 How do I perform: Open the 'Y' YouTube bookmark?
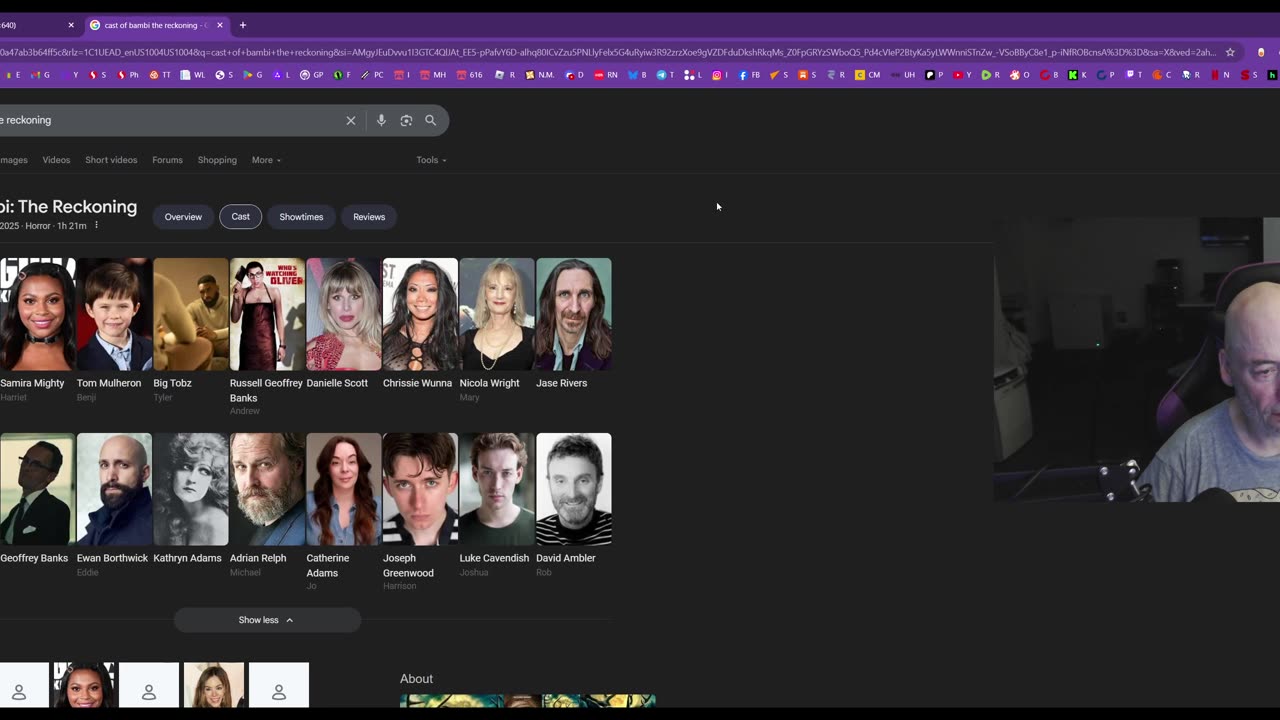[x=962, y=74]
